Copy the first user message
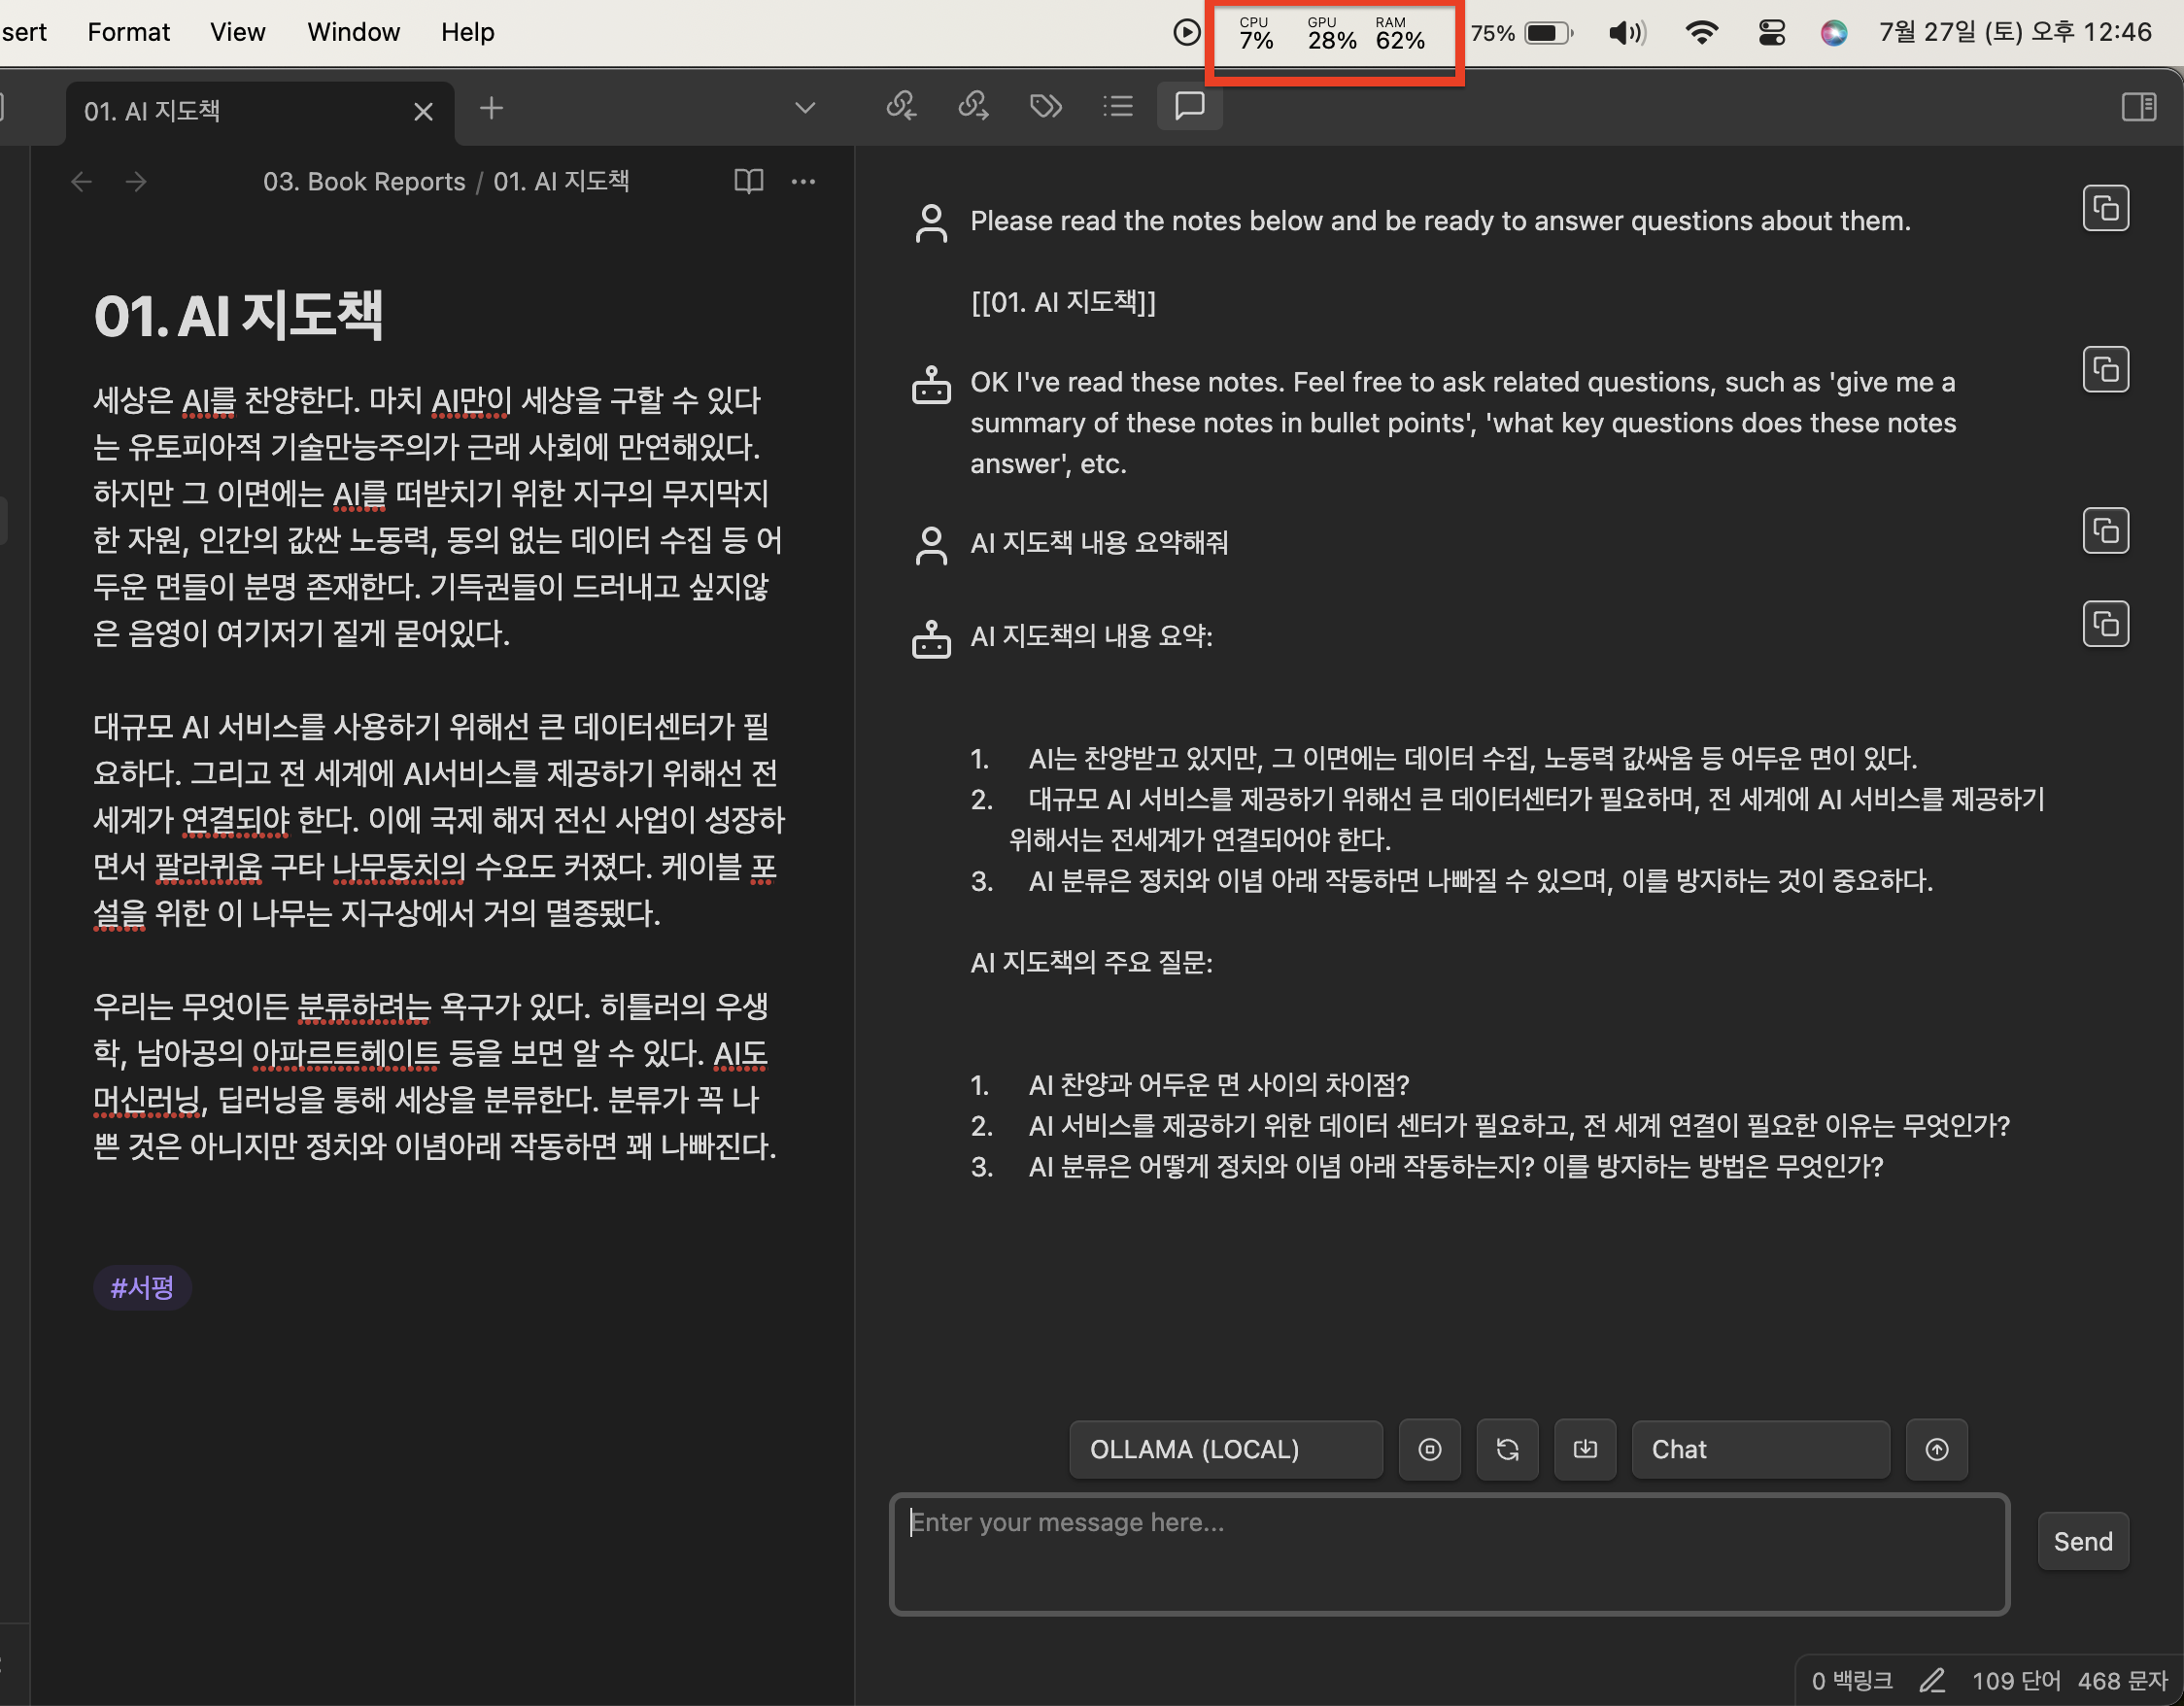The width and height of the screenshot is (2184, 1706). click(x=2105, y=208)
